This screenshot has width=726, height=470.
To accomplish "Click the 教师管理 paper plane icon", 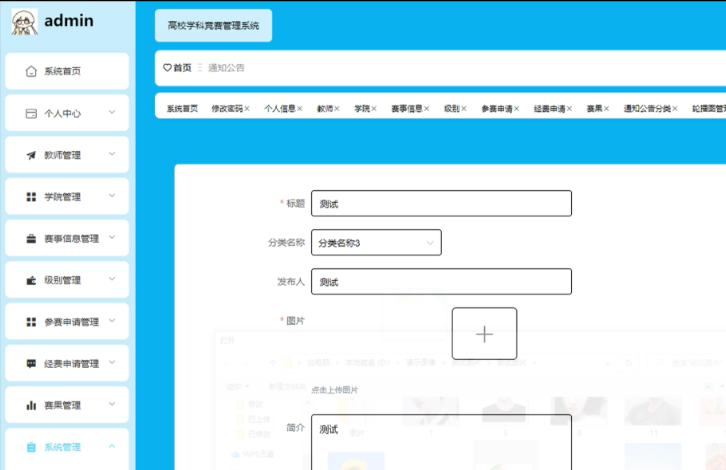I will pyautogui.click(x=31, y=155).
